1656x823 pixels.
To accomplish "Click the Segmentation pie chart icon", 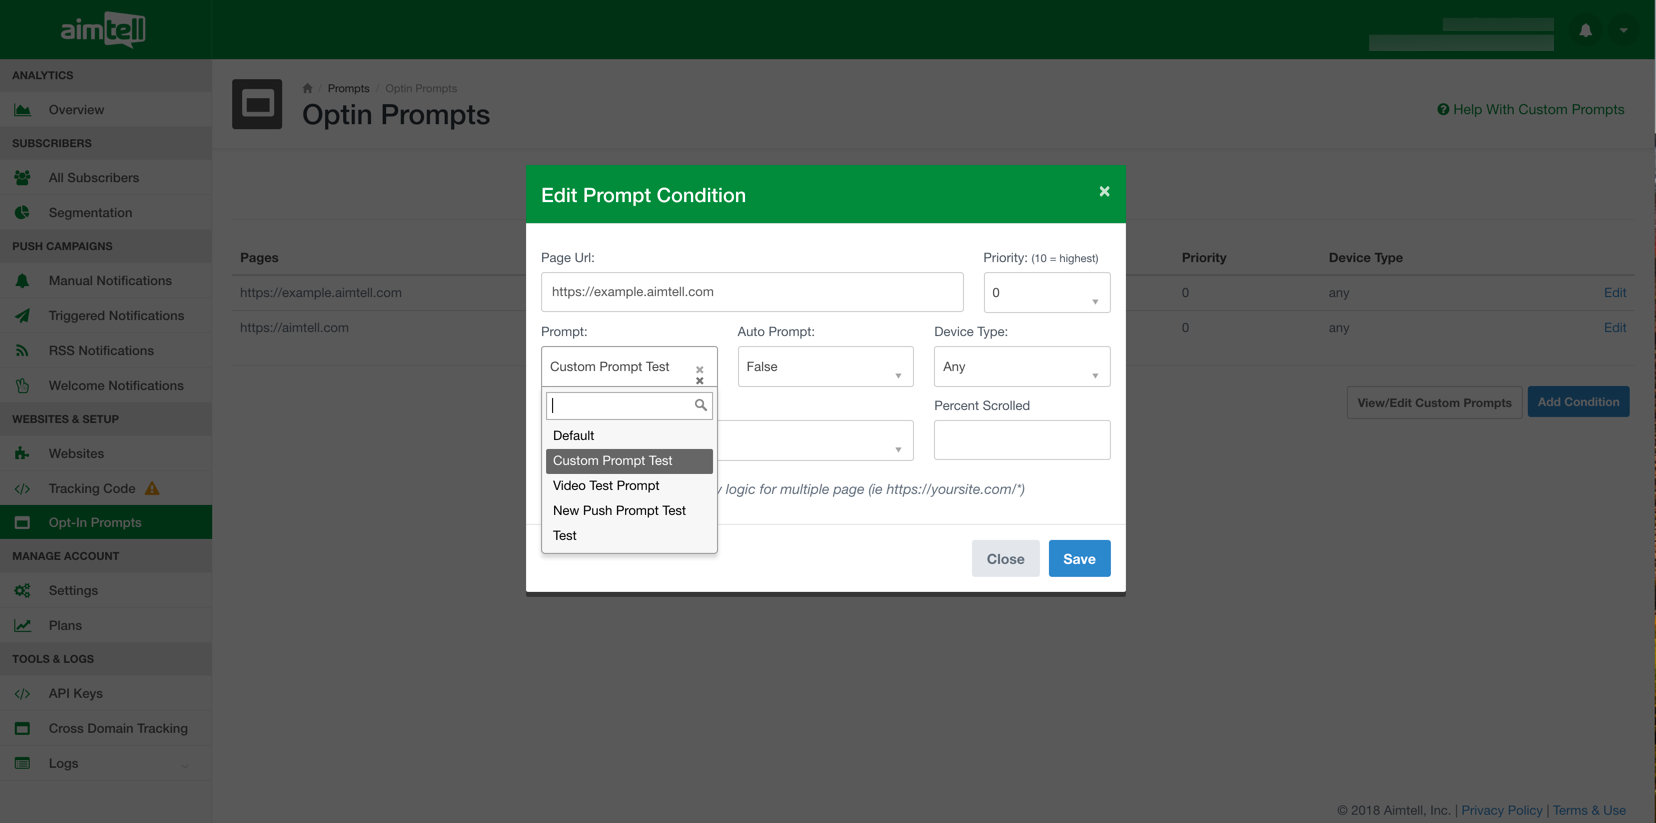I will pyautogui.click(x=22, y=213).
